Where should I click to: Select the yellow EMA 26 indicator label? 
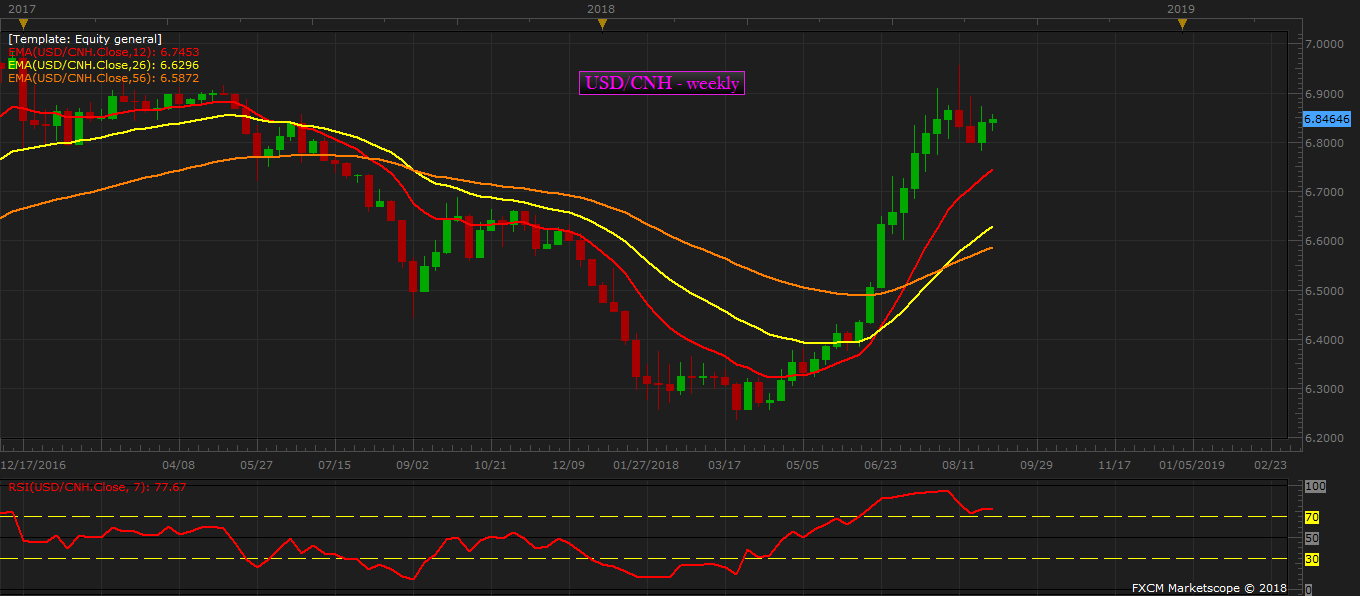(x=104, y=65)
